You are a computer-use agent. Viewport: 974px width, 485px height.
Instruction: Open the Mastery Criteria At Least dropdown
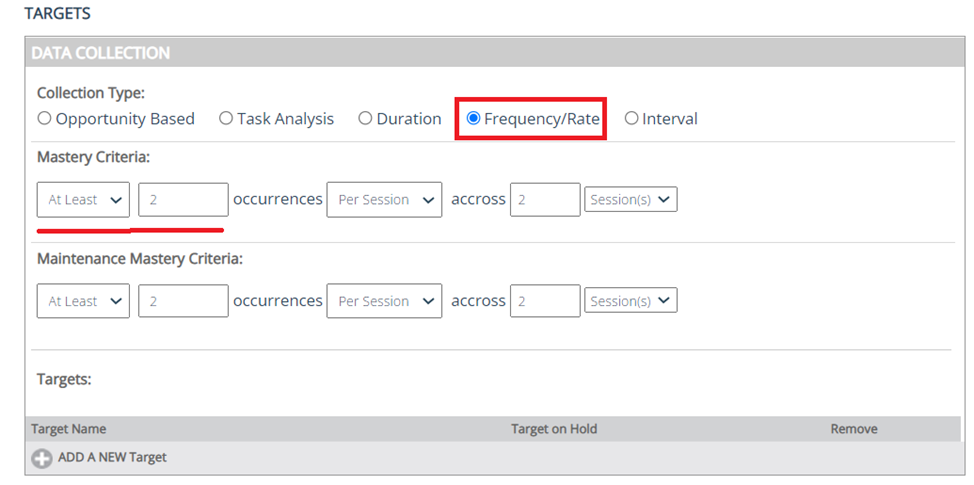click(83, 200)
